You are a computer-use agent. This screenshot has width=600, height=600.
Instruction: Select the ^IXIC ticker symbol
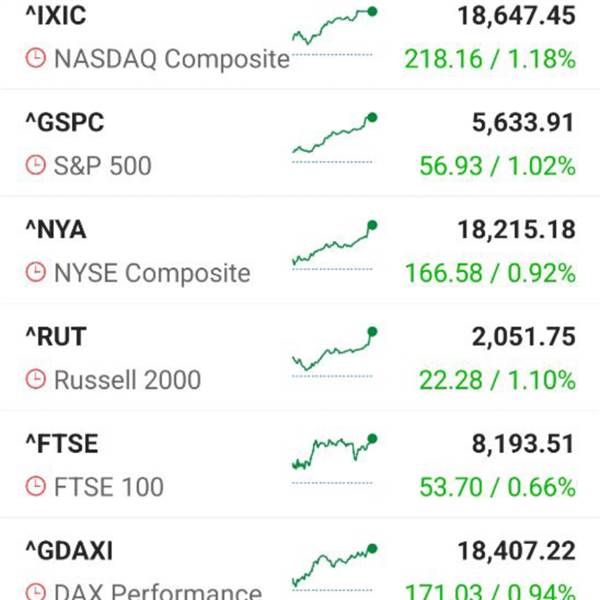56,16
